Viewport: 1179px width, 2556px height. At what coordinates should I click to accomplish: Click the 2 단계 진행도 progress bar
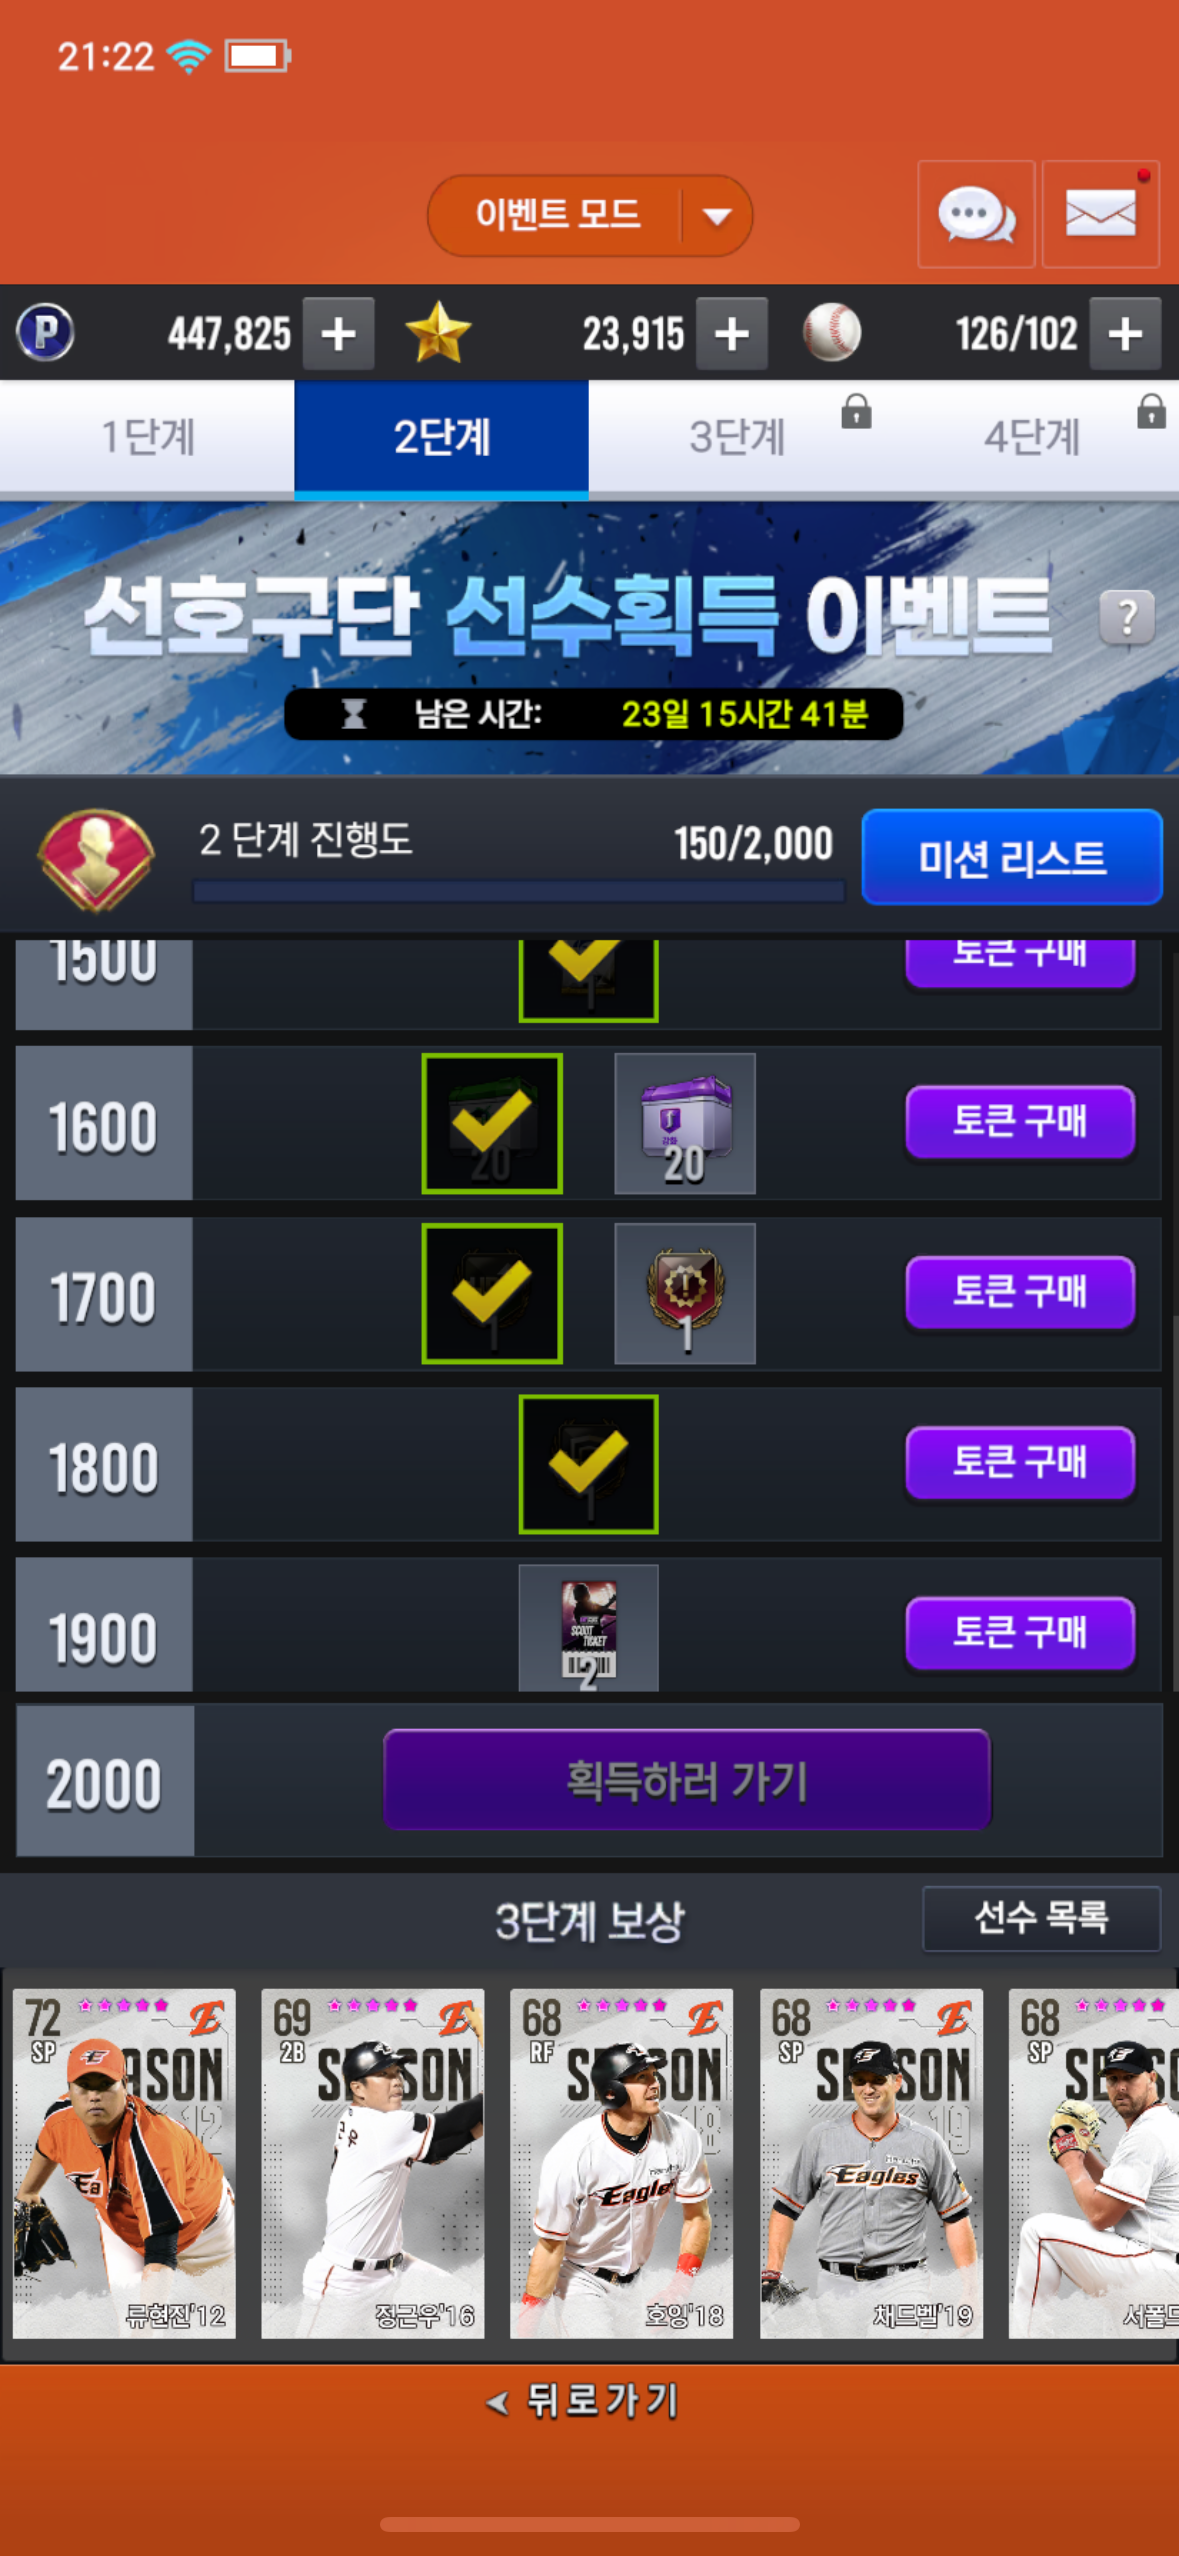[518, 890]
